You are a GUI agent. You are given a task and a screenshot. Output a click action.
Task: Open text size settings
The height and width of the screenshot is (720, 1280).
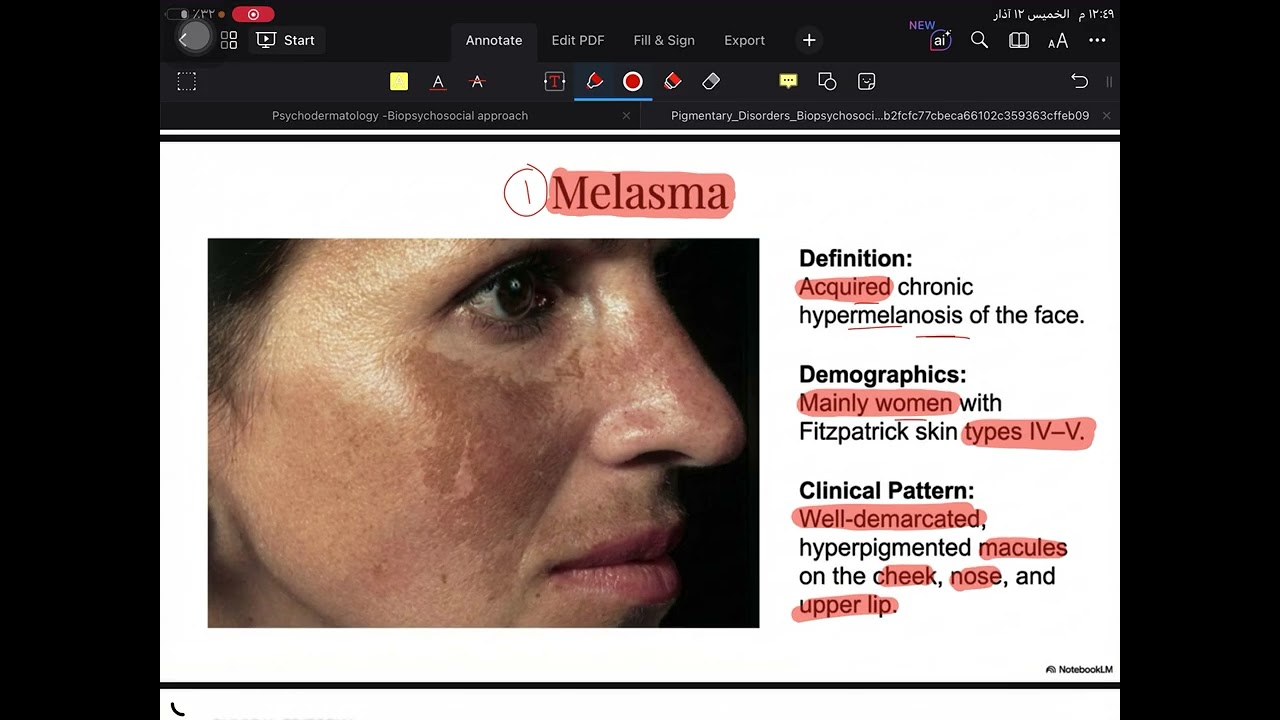point(1057,41)
